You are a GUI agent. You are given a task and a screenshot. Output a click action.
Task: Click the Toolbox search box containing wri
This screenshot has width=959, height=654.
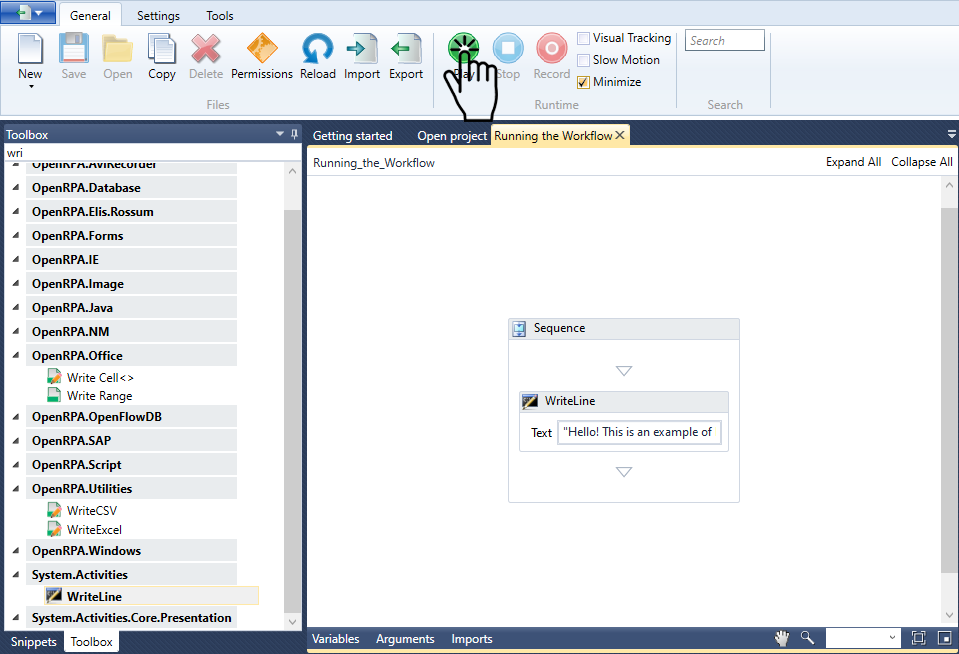coord(152,153)
